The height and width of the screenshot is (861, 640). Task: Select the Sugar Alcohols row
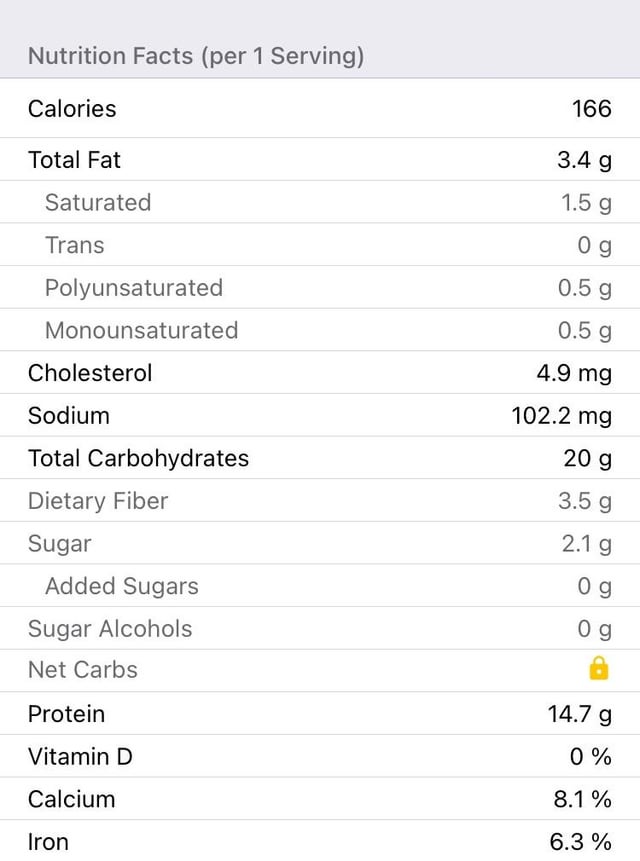click(x=320, y=628)
